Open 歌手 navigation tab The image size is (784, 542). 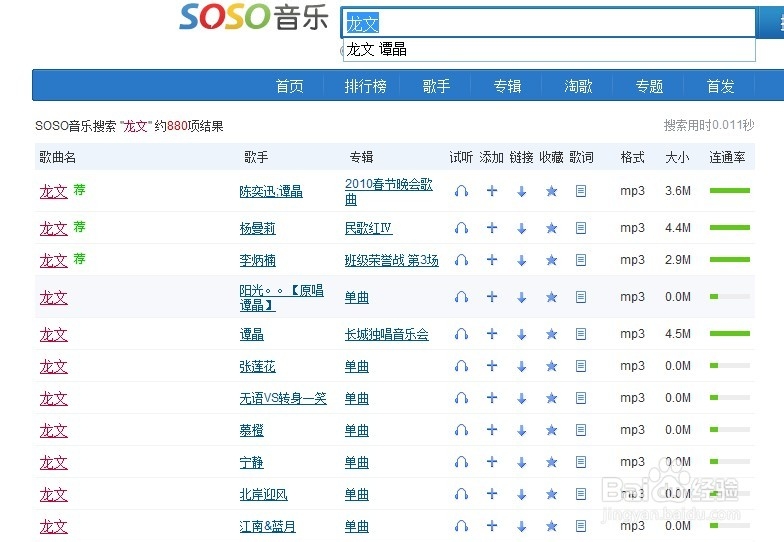click(x=436, y=86)
